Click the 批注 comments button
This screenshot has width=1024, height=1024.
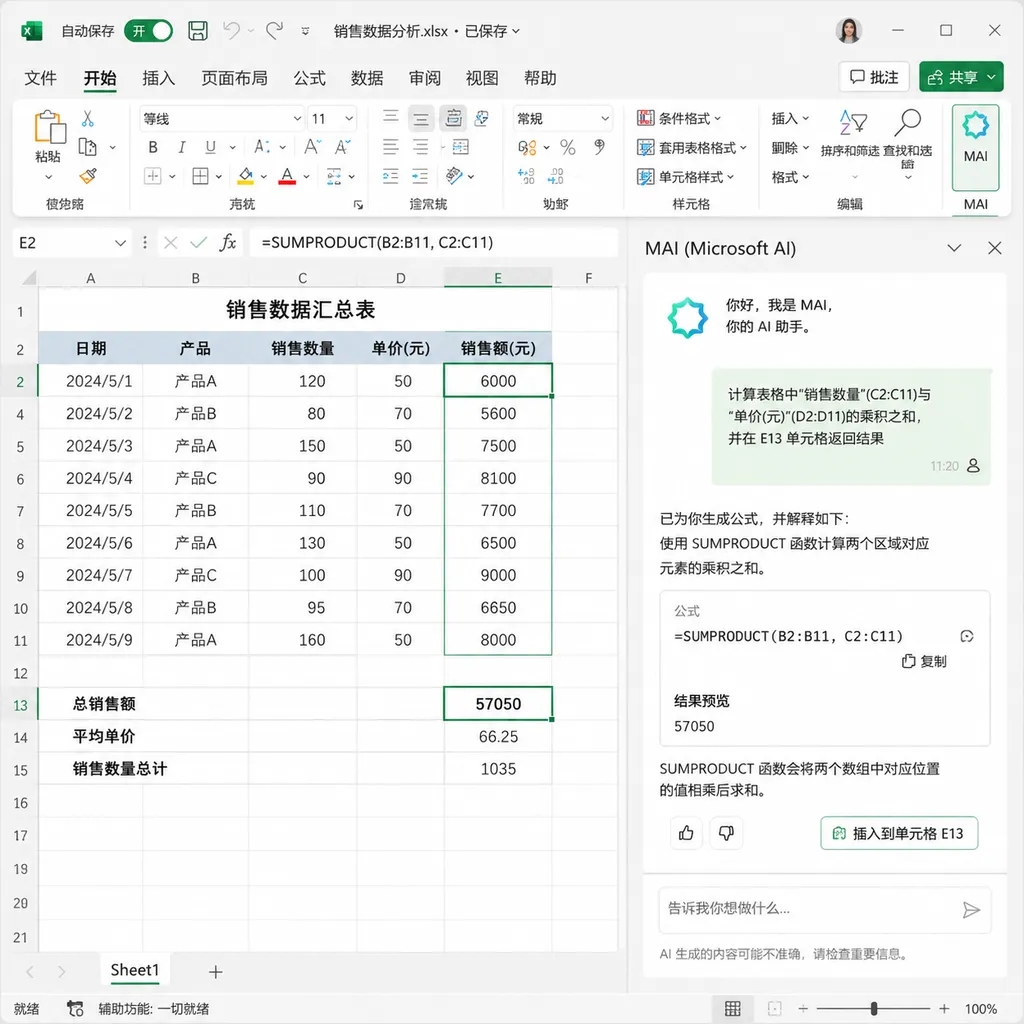click(874, 77)
